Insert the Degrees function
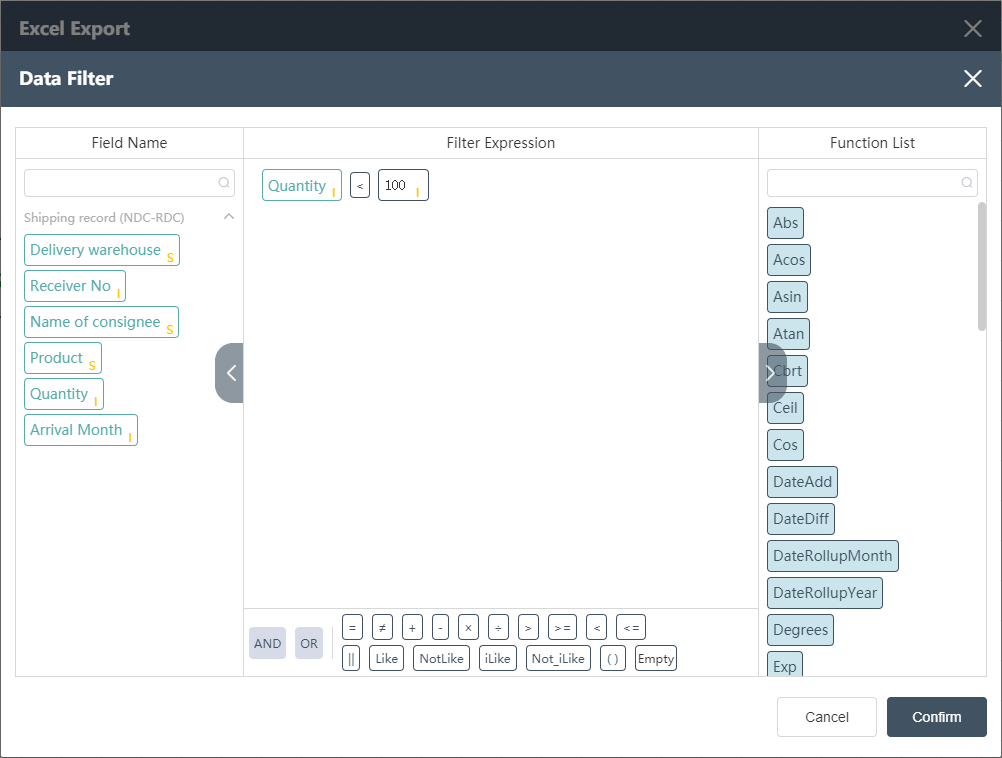The width and height of the screenshot is (1002, 758). [801, 630]
